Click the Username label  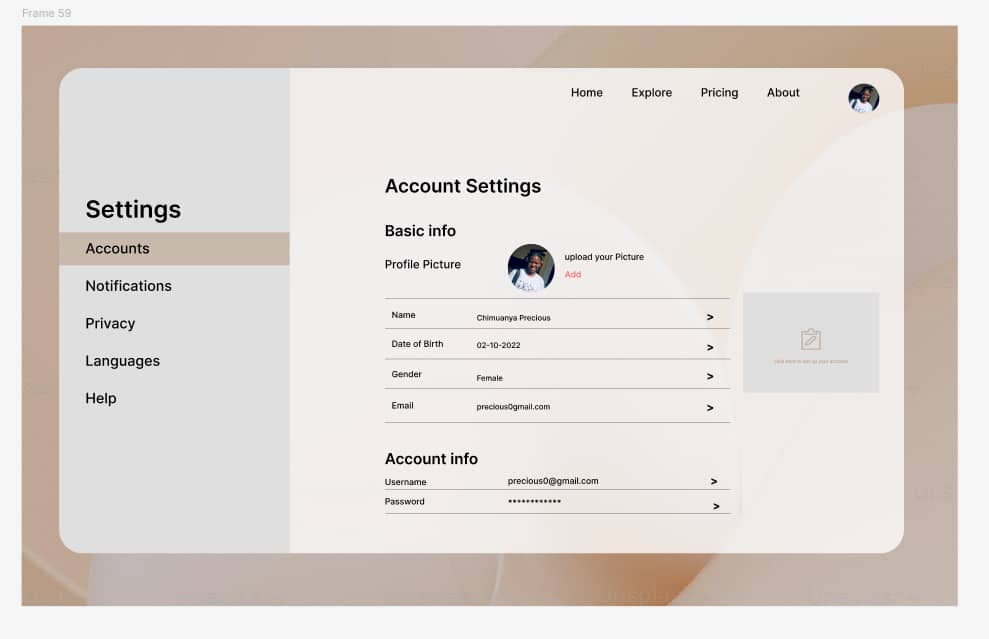pyautogui.click(x=406, y=482)
